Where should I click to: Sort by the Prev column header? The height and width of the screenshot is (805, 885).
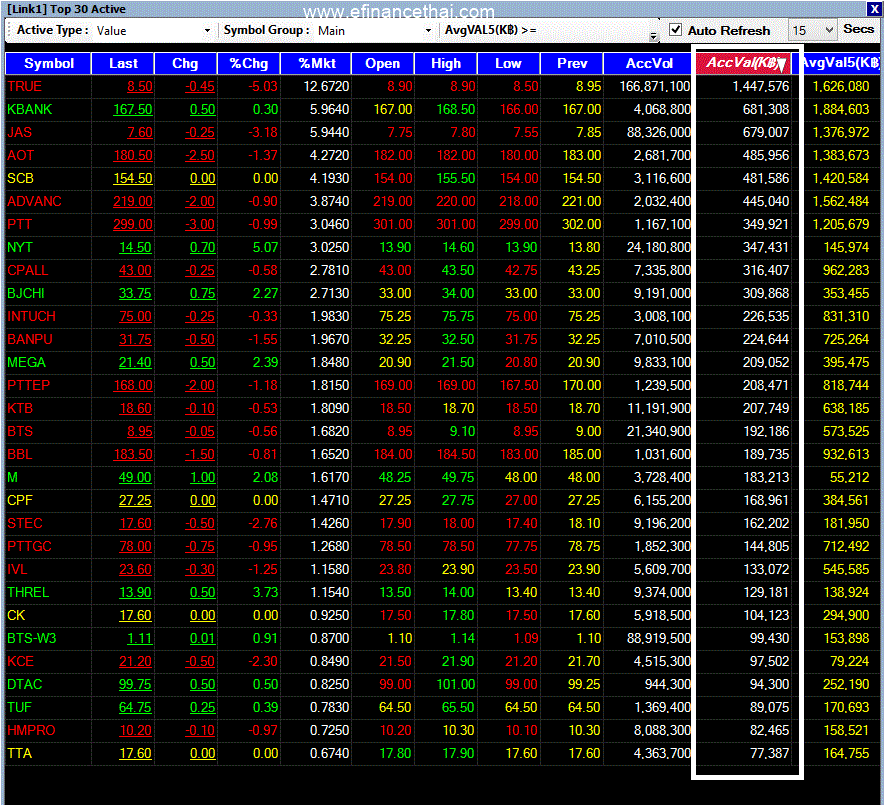click(x=572, y=63)
